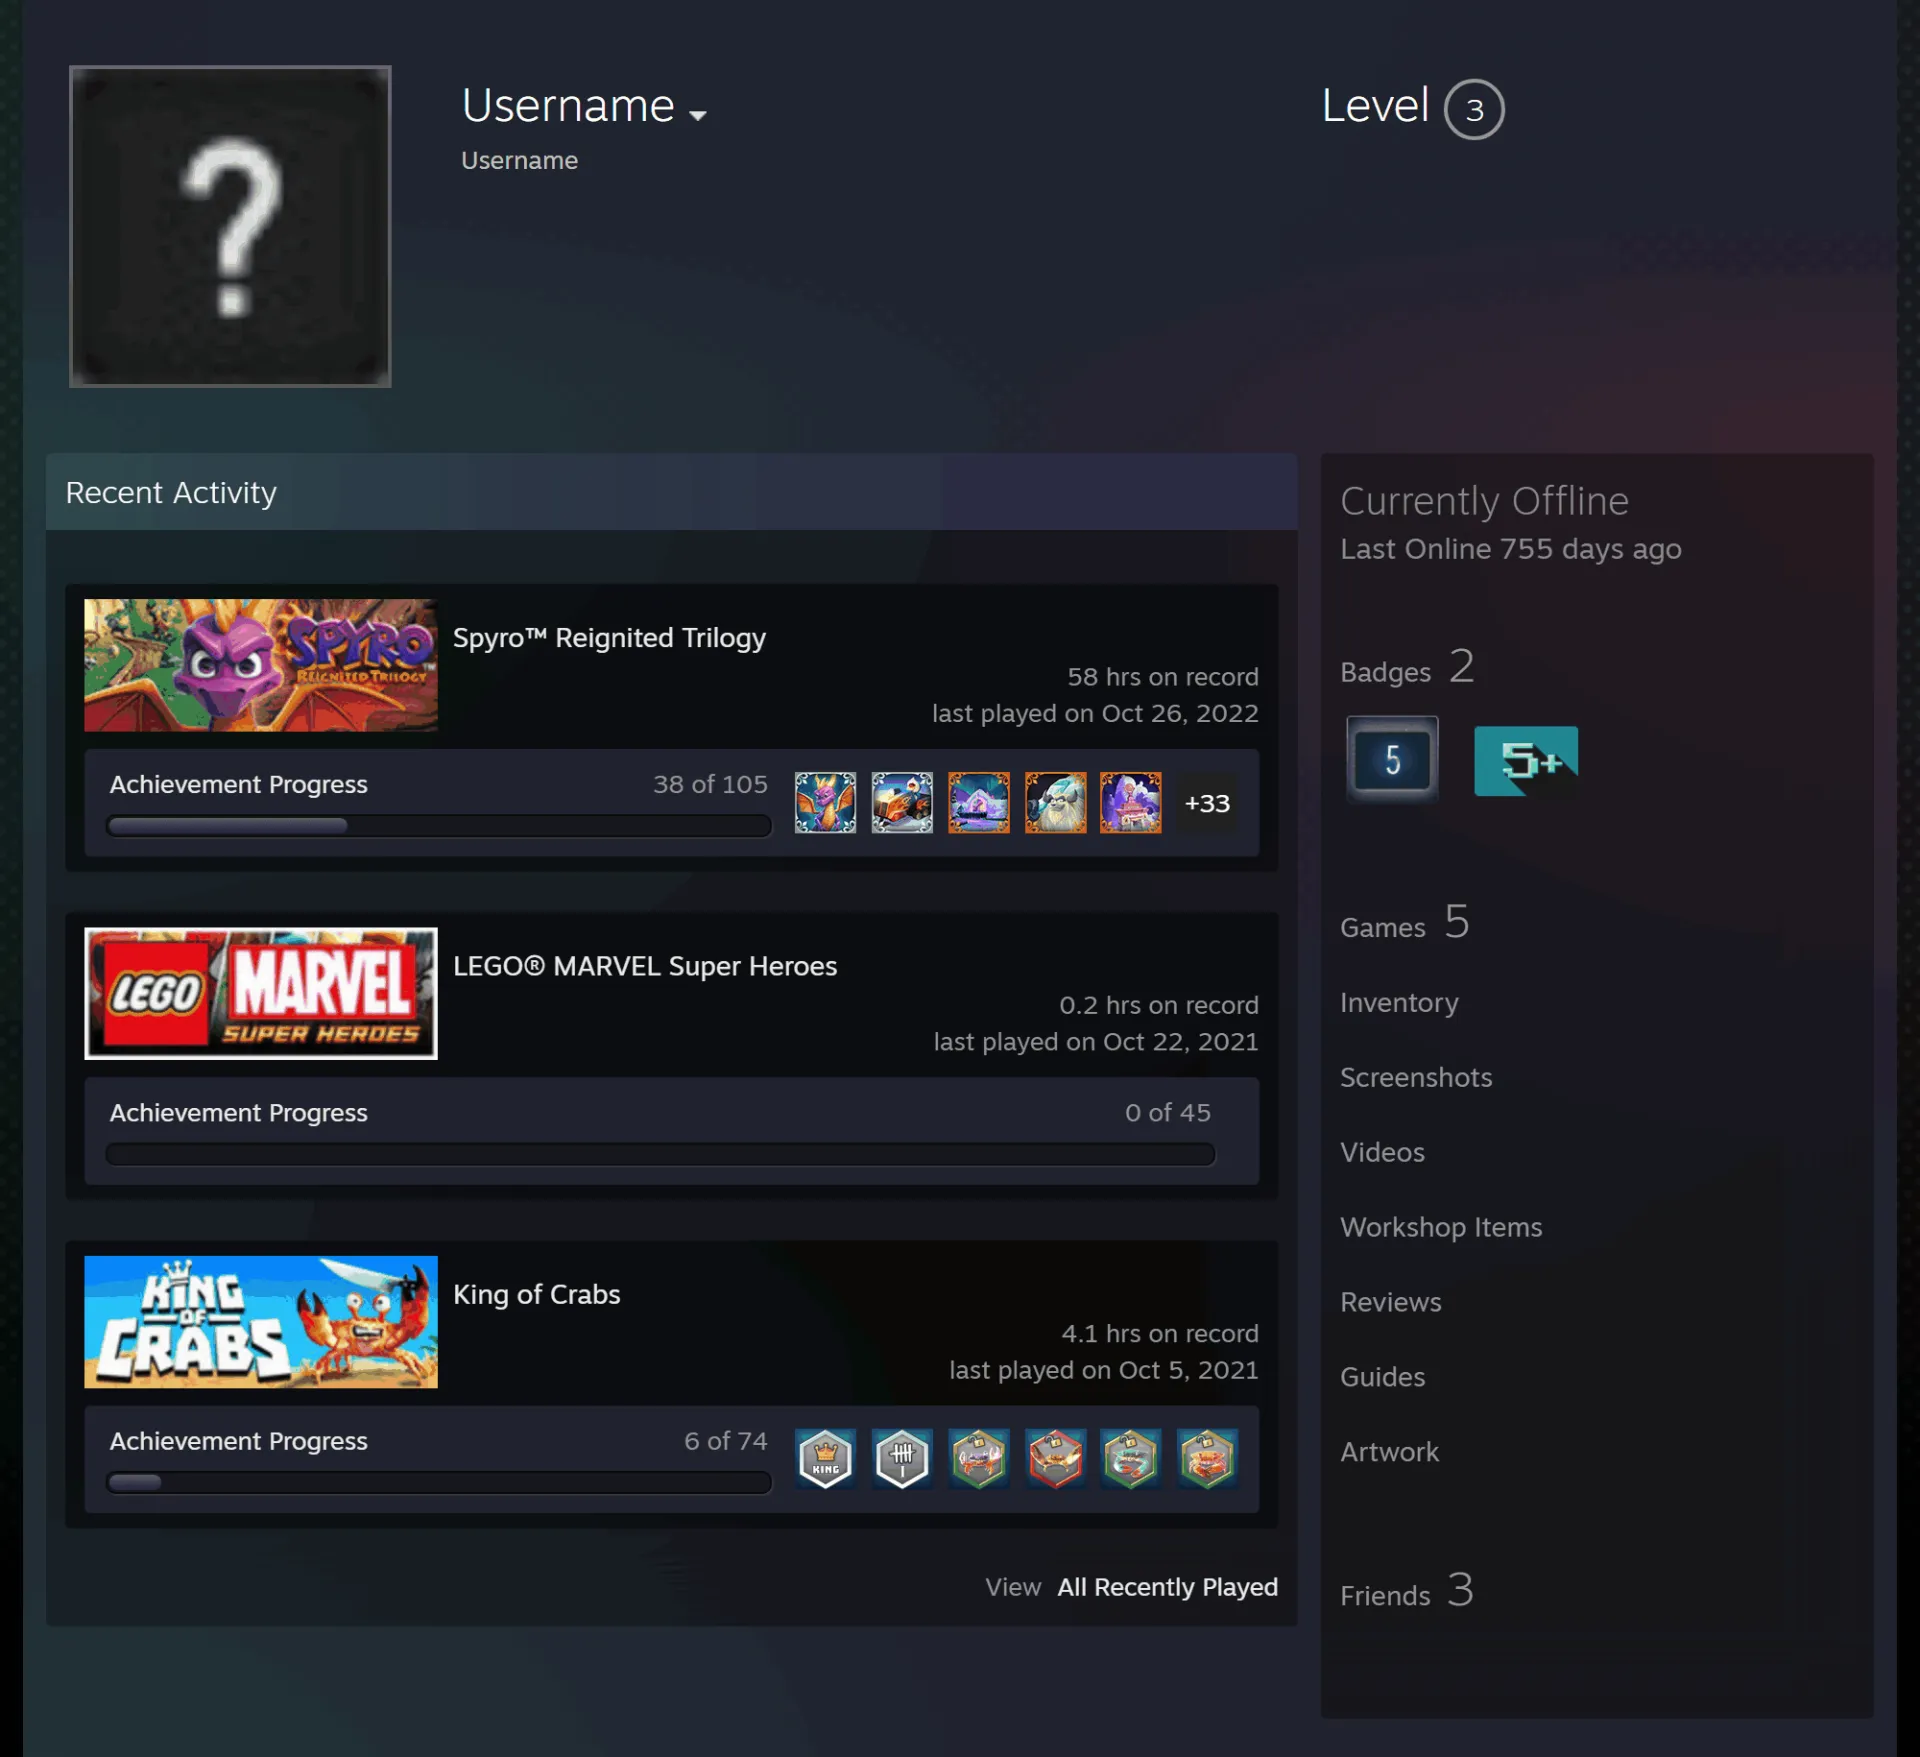Open the Friends list
Image resolution: width=1920 pixels, height=1757 pixels.
click(1407, 1591)
